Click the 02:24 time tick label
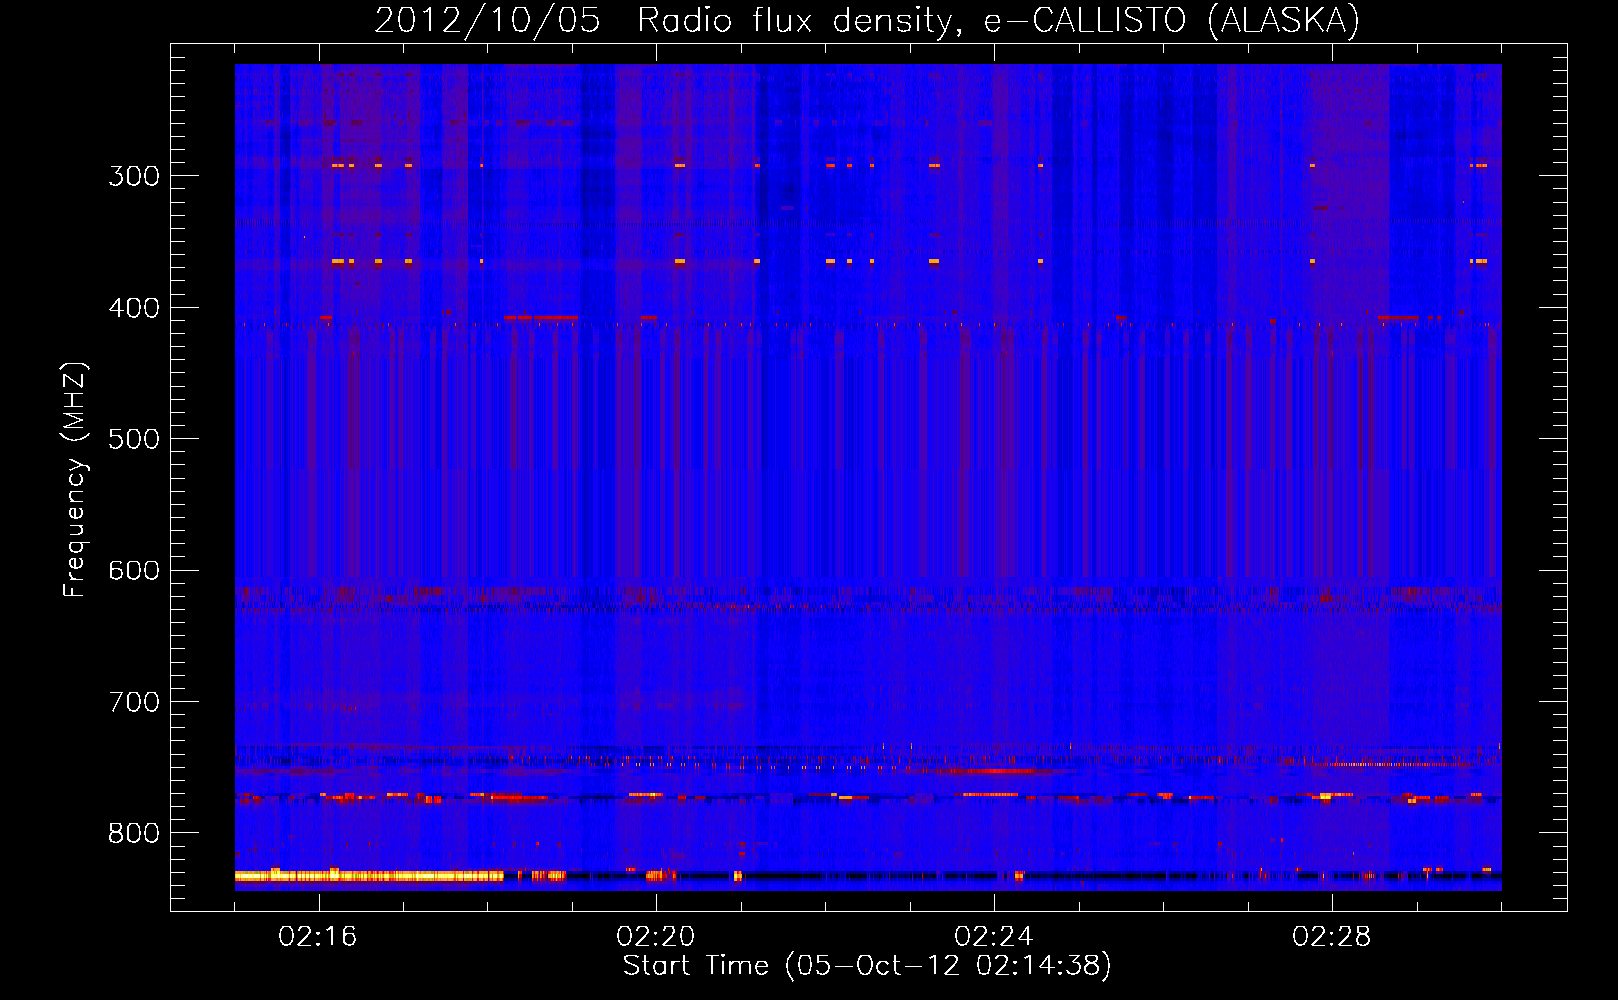Screen dimensions: 1618x1000 994,937
